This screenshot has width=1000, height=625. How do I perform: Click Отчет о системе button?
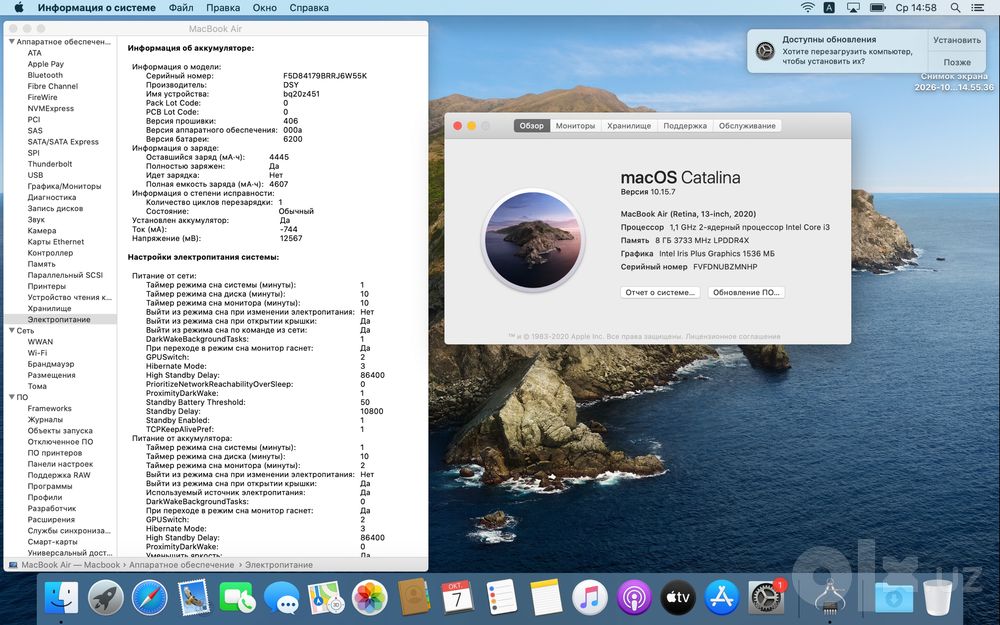tap(660, 292)
